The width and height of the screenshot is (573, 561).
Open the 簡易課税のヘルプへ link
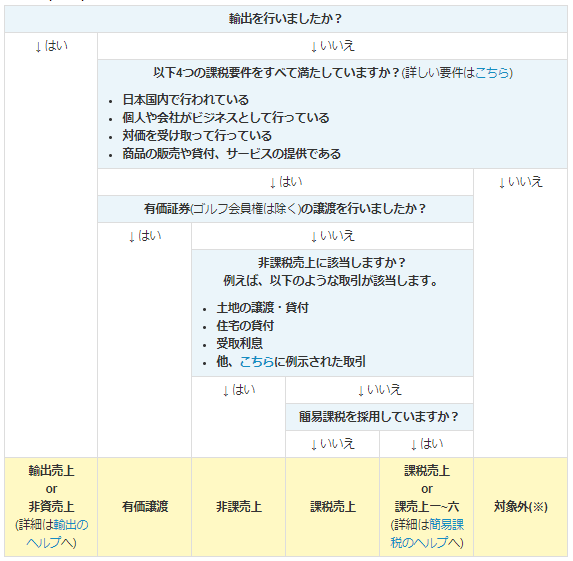click(x=427, y=534)
